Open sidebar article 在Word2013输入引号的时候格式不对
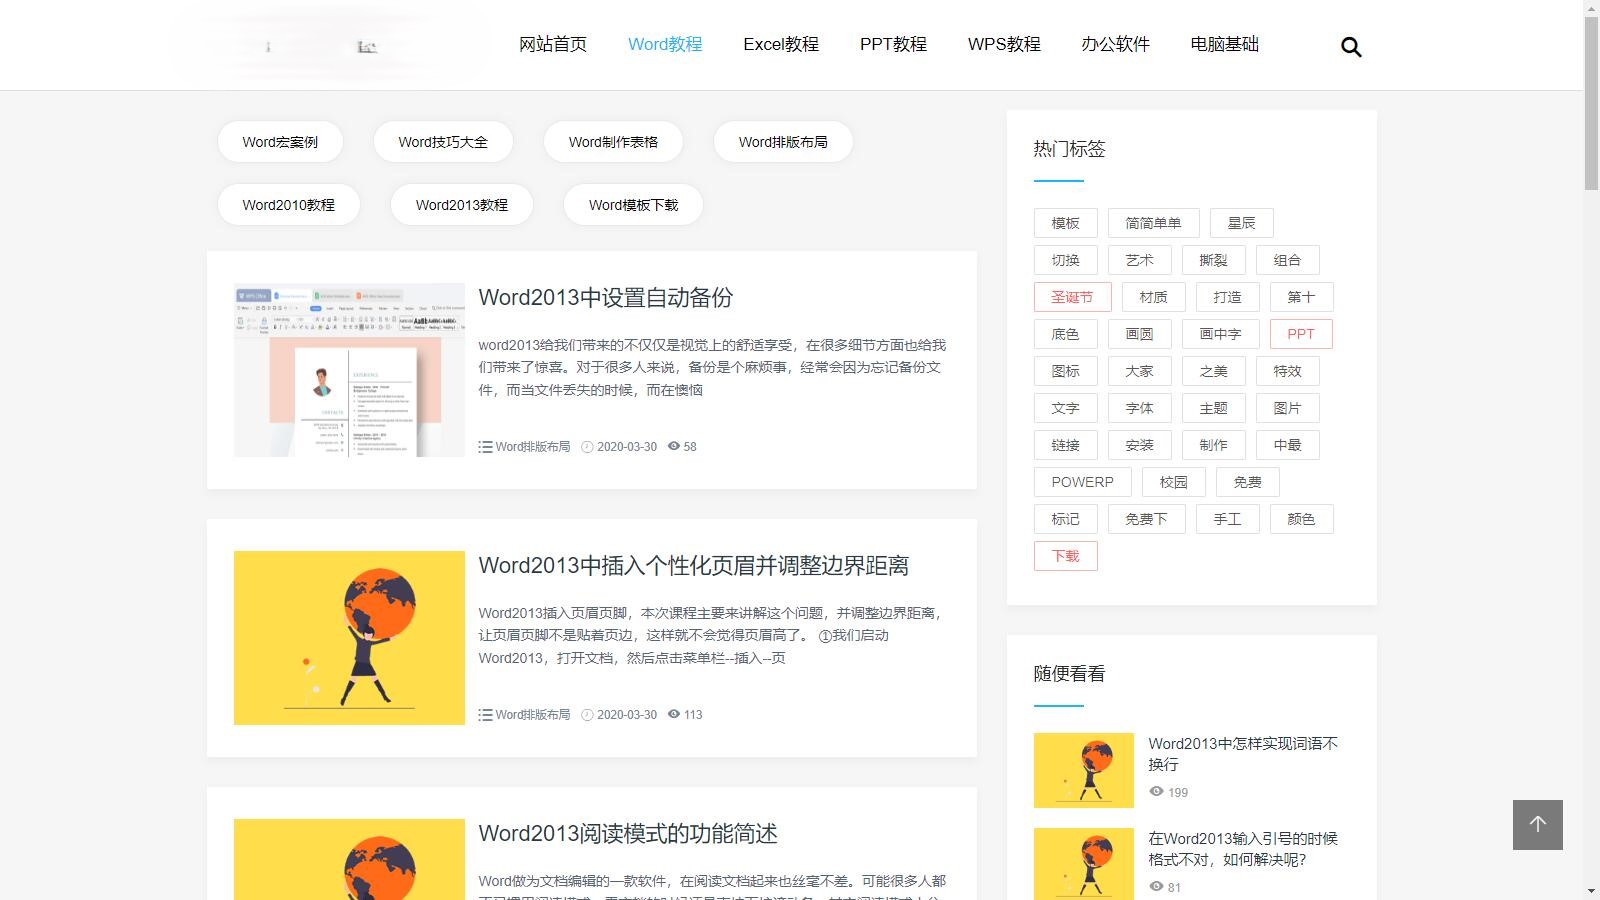This screenshot has width=1600, height=900. (x=1243, y=849)
